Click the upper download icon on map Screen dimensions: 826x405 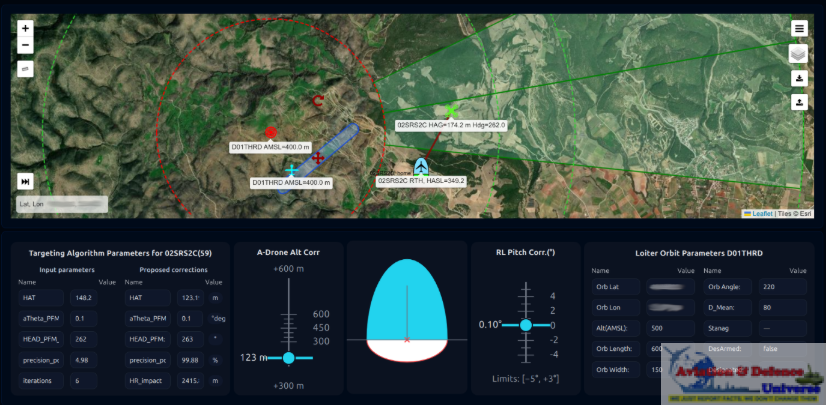799,79
